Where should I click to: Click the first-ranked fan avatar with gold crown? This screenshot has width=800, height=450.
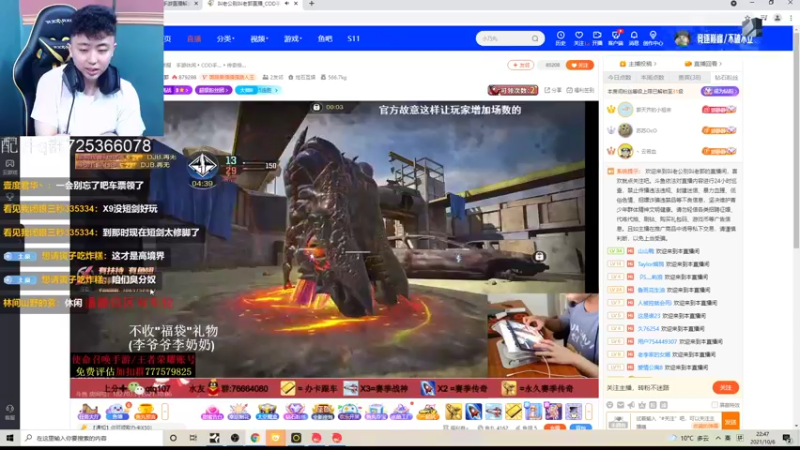[625, 109]
